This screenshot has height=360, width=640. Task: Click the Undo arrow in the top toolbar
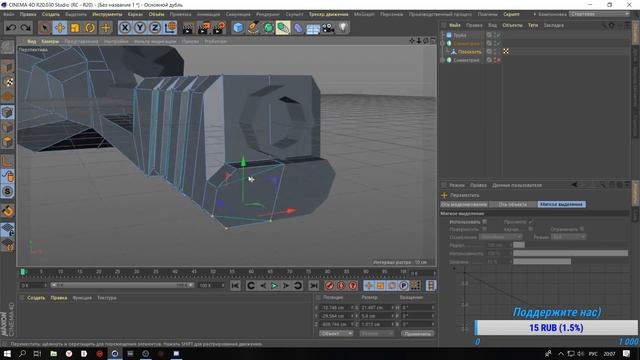point(11,28)
